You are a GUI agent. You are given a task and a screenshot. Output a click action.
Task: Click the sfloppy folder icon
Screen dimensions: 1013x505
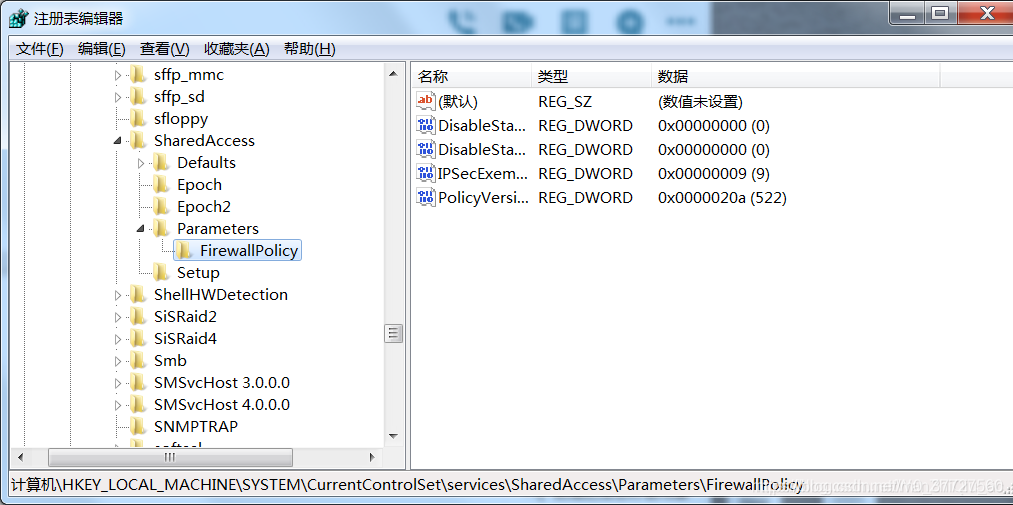pos(138,119)
